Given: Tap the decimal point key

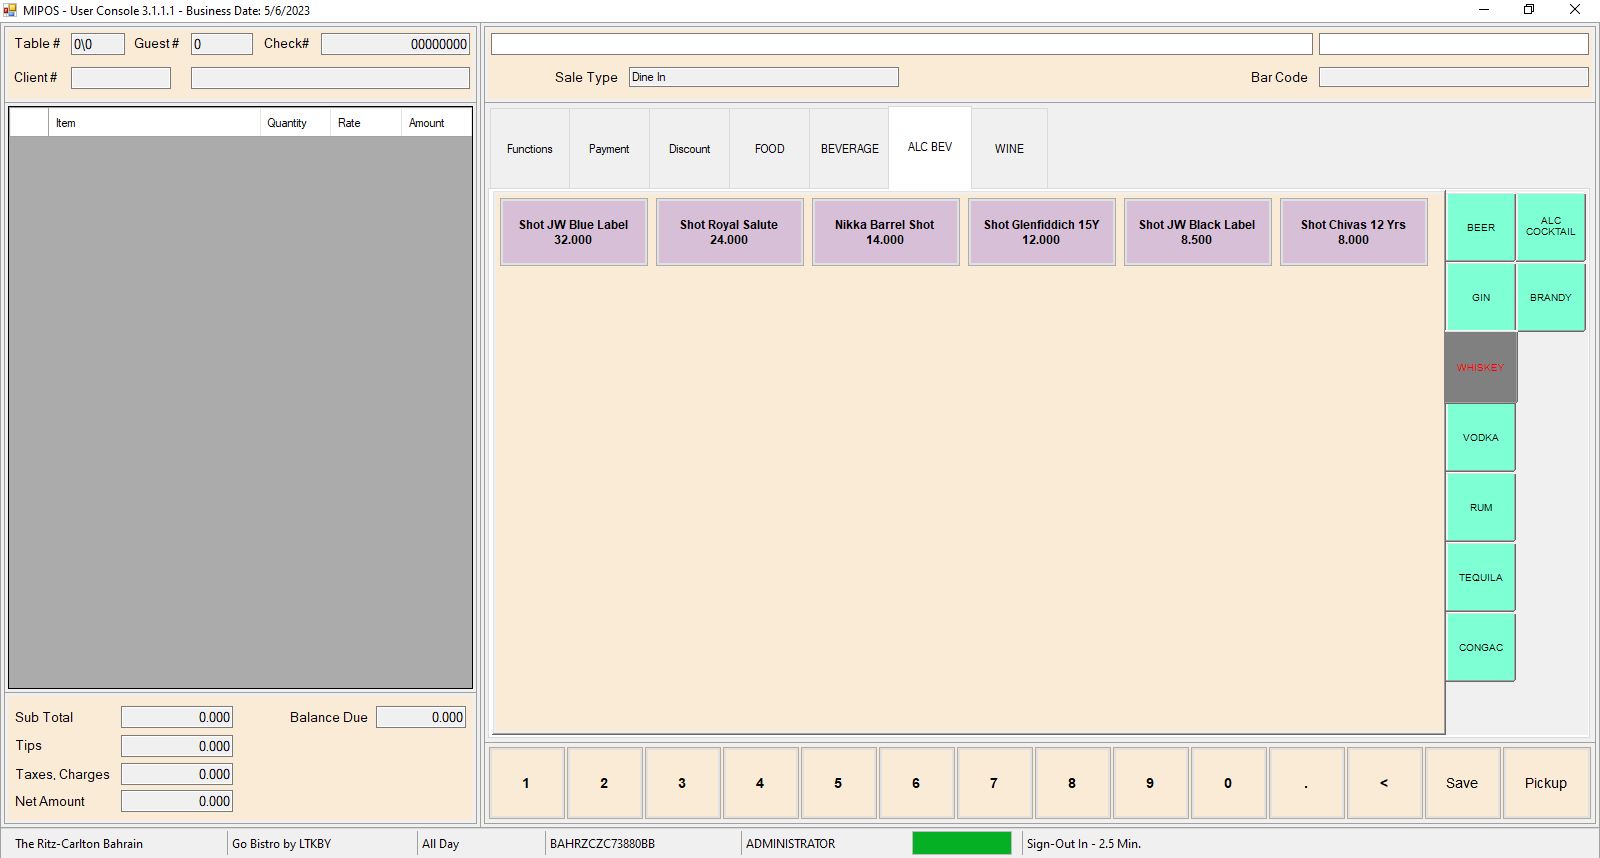Looking at the screenshot, I should 1306,783.
